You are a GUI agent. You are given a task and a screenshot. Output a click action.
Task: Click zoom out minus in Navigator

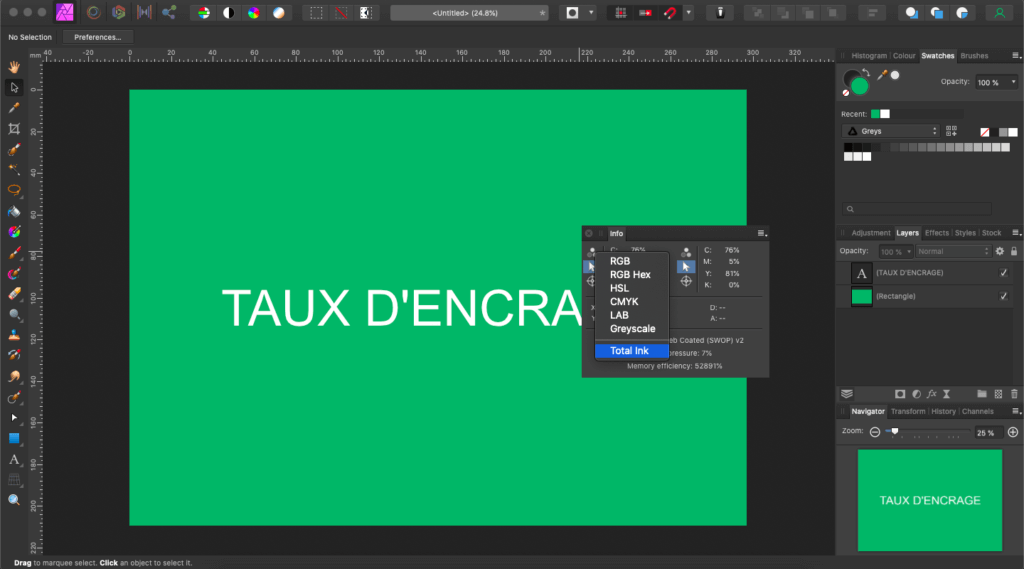click(874, 432)
